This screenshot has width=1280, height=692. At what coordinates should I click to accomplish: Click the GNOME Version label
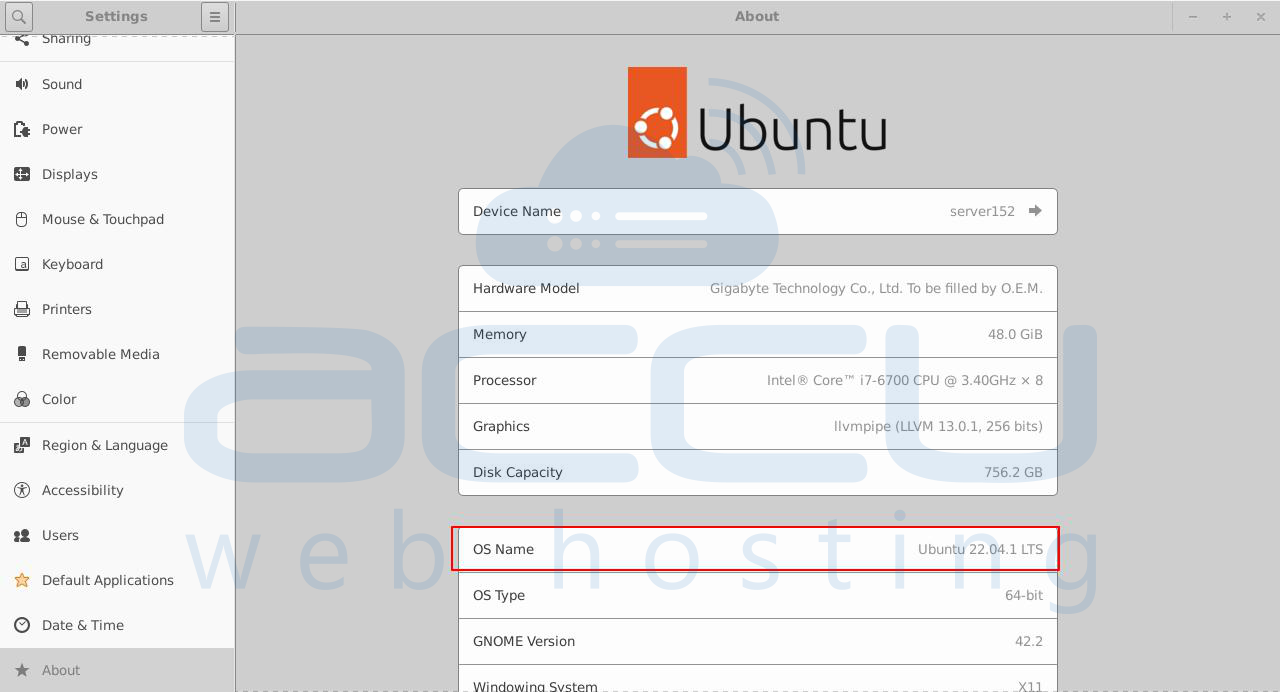[524, 641]
